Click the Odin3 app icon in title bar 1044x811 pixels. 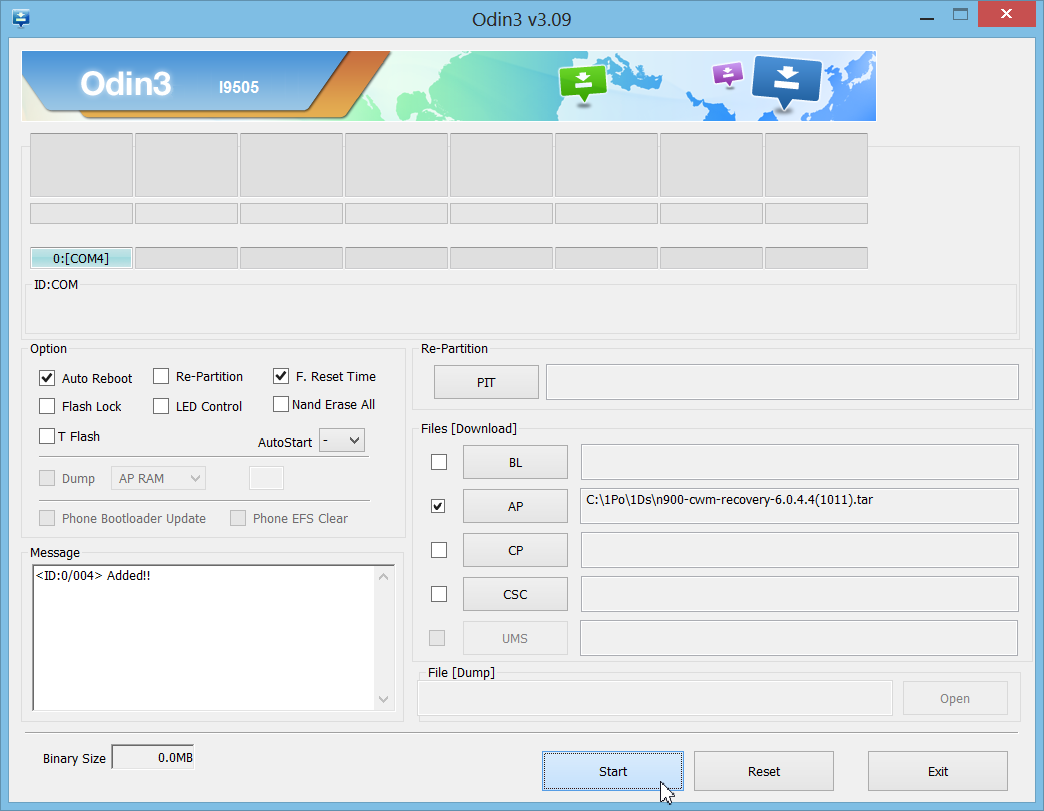point(20,18)
